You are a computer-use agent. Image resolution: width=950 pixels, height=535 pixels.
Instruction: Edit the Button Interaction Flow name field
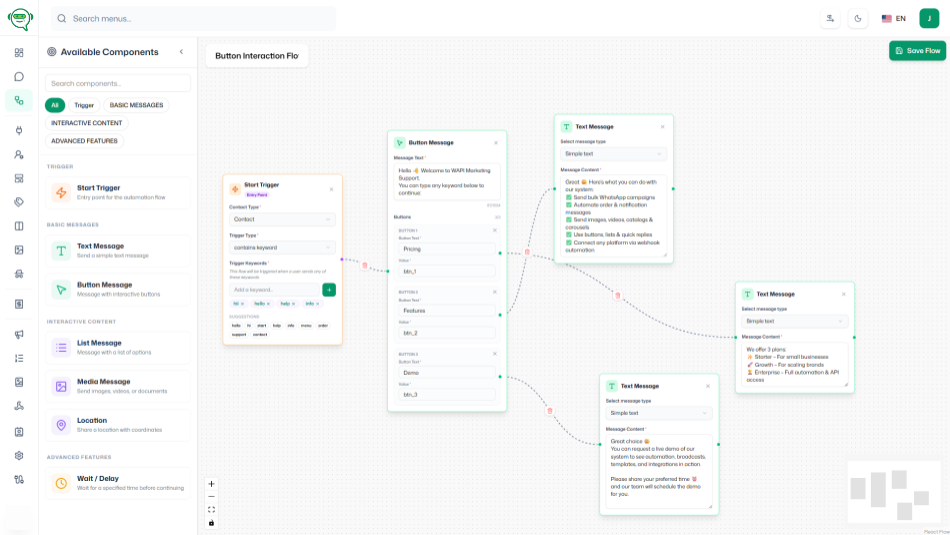pyautogui.click(x=257, y=56)
